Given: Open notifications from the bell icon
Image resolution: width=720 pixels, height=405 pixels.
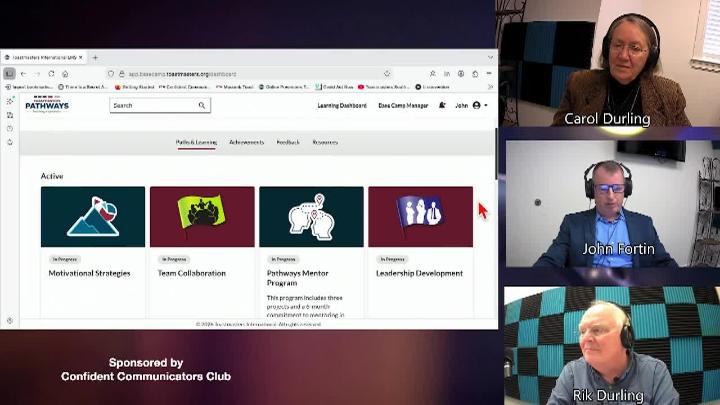Looking at the screenshot, I should [x=442, y=105].
